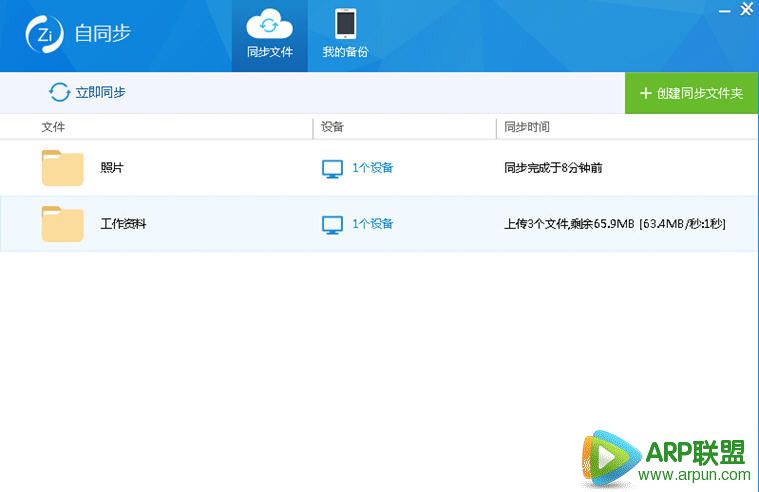Click the monitor icon in the 工作资料 row
Image resolution: width=759 pixels, height=492 pixels.
pyautogui.click(x=333, y=225)
